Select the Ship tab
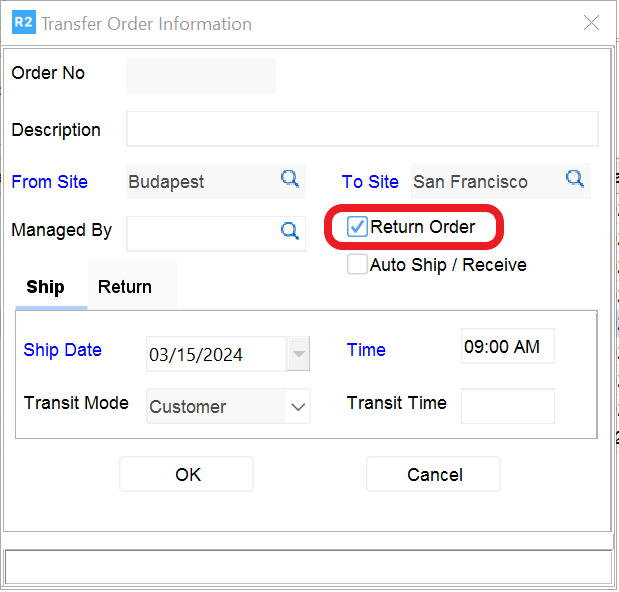 45,287
